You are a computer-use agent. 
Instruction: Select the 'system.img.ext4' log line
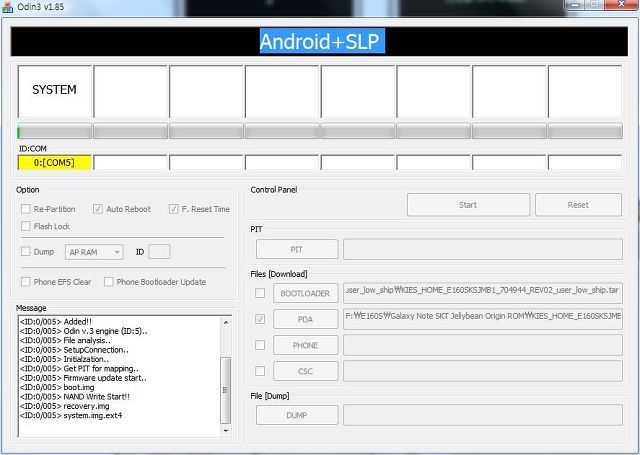71,415
